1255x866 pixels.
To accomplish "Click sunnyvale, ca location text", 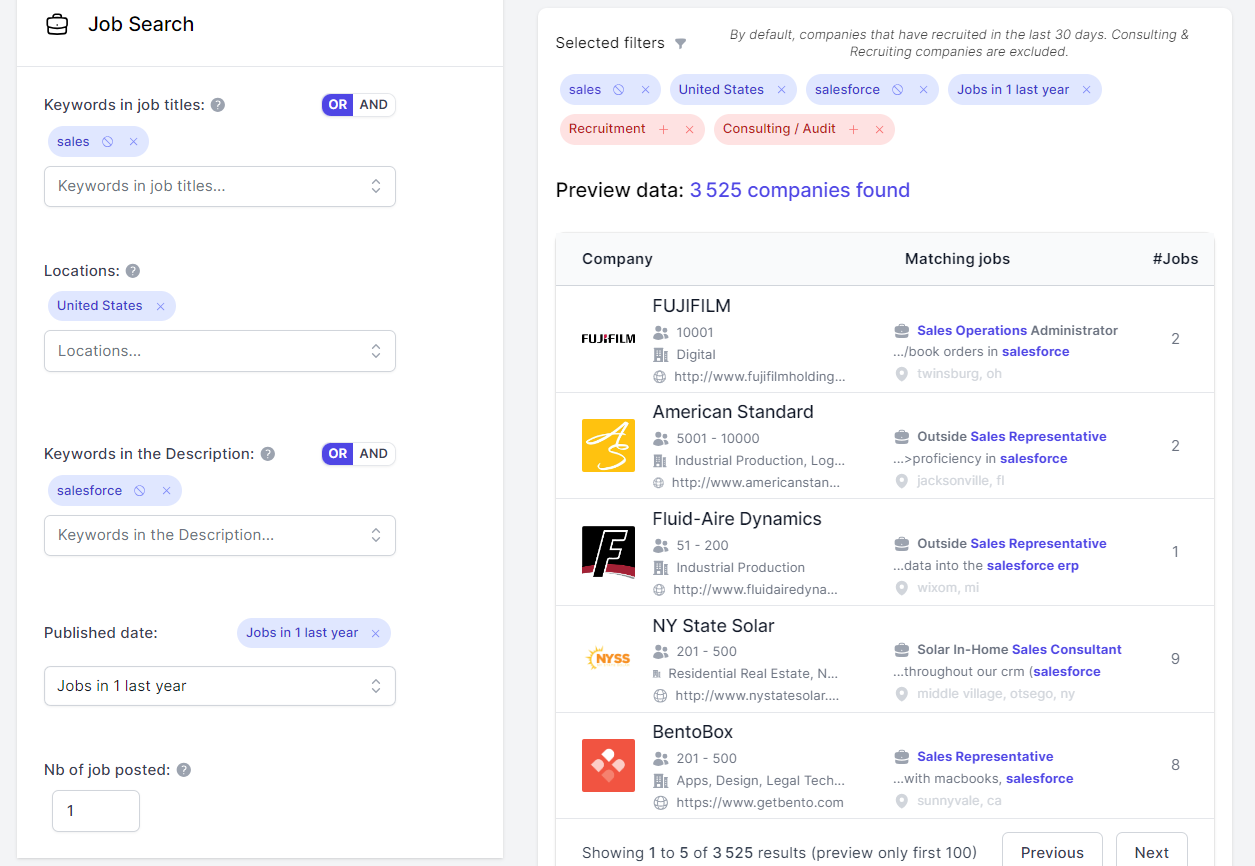I will 960,801.
